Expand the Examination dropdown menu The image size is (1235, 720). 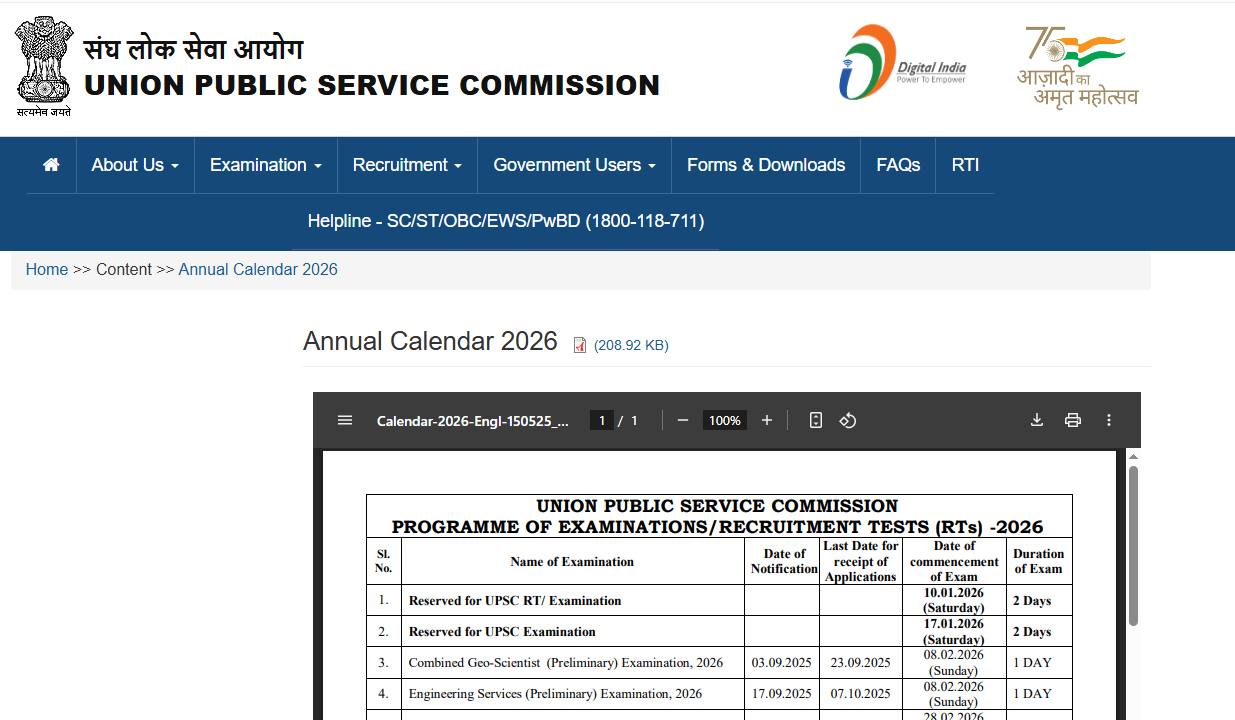(266, 165)
